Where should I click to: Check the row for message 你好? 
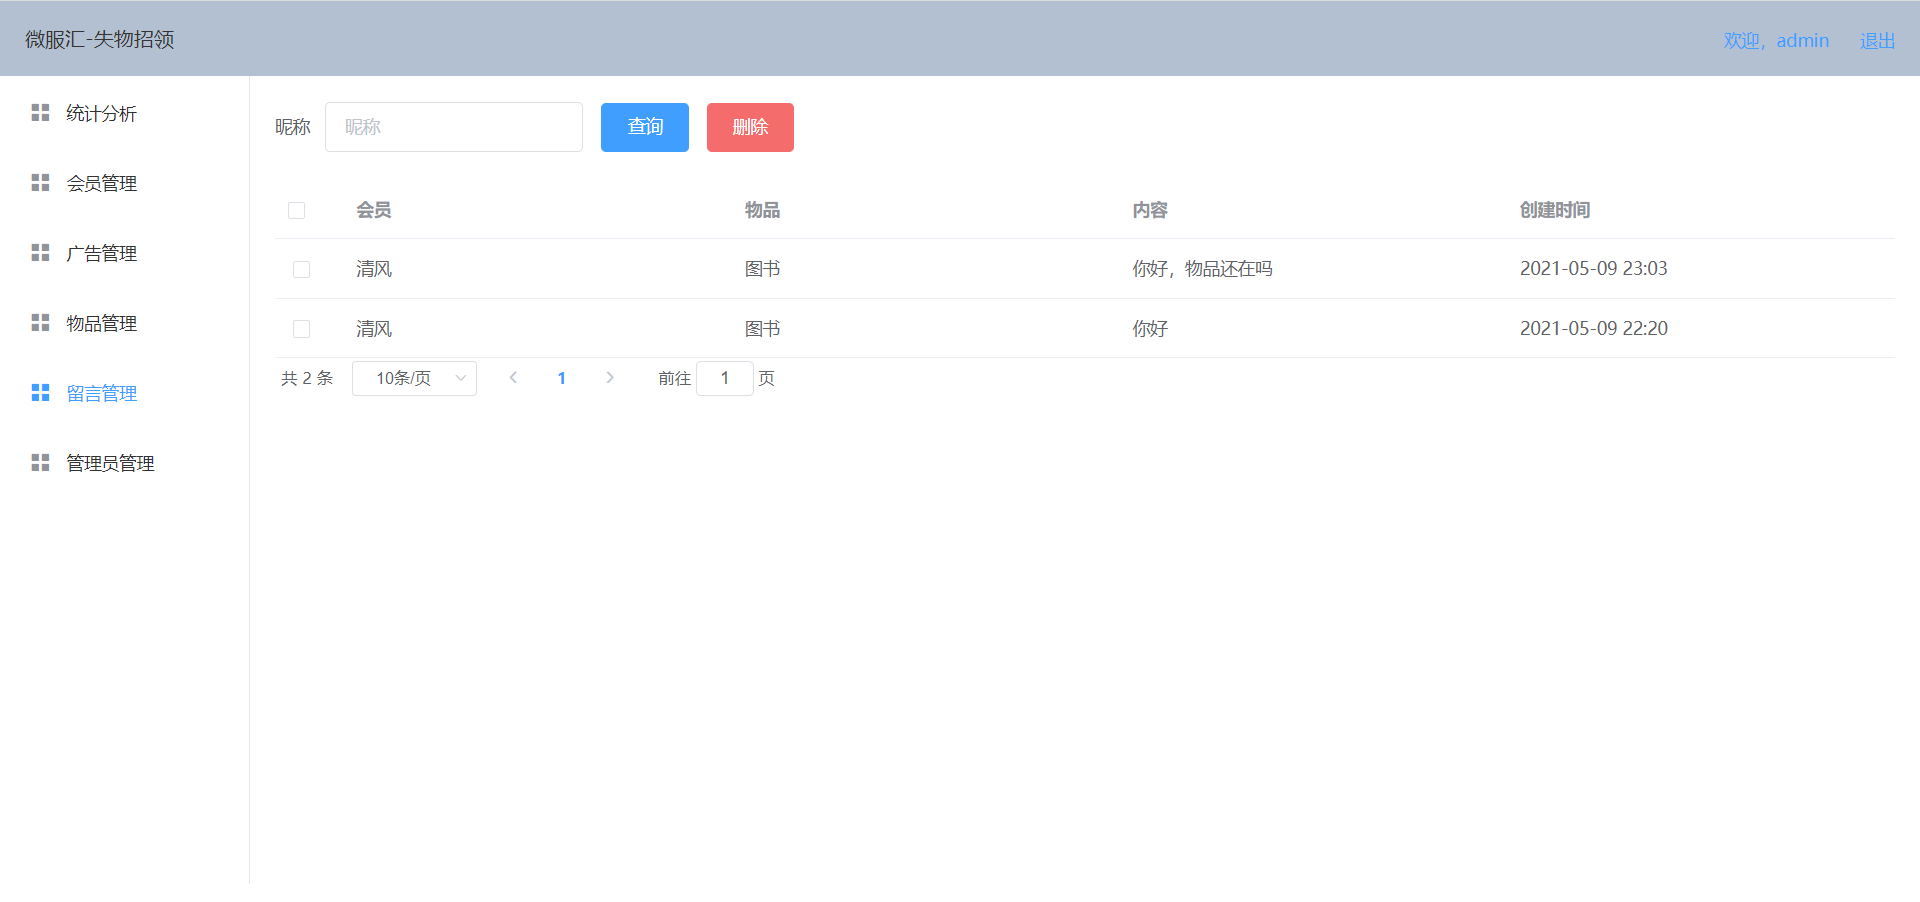tap(301, 328)
